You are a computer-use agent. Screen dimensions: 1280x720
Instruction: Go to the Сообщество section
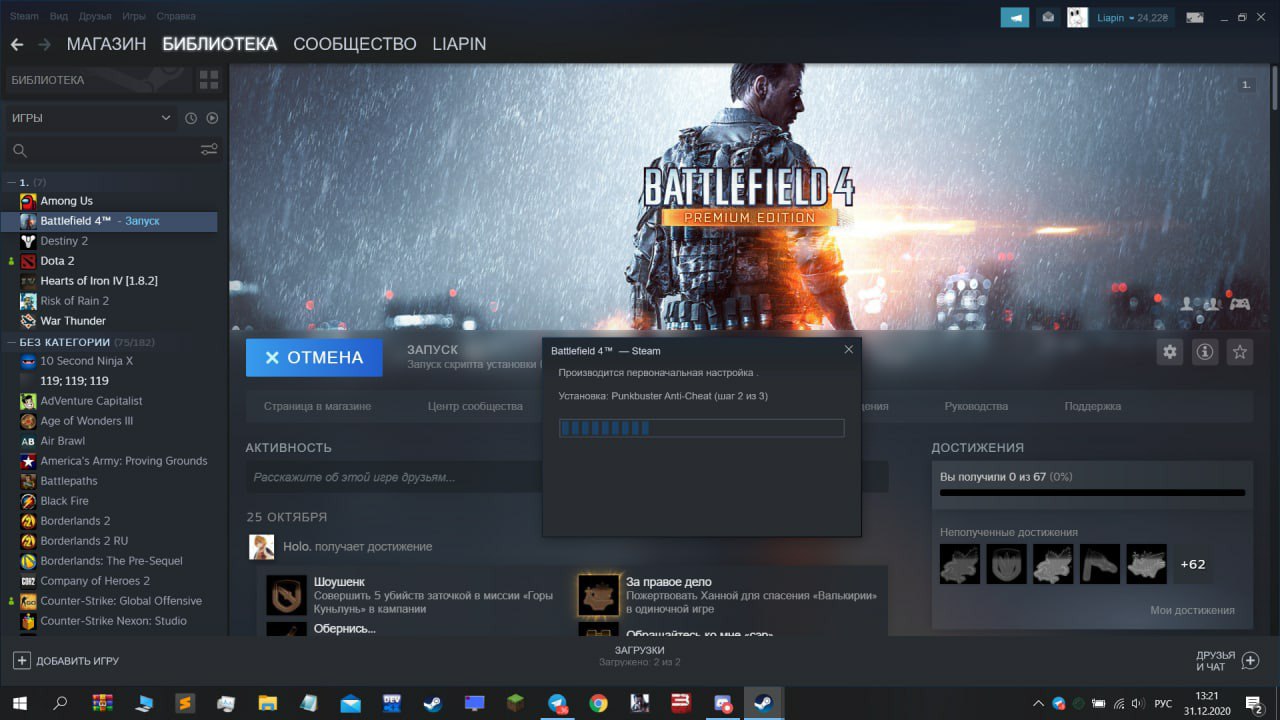354,44
